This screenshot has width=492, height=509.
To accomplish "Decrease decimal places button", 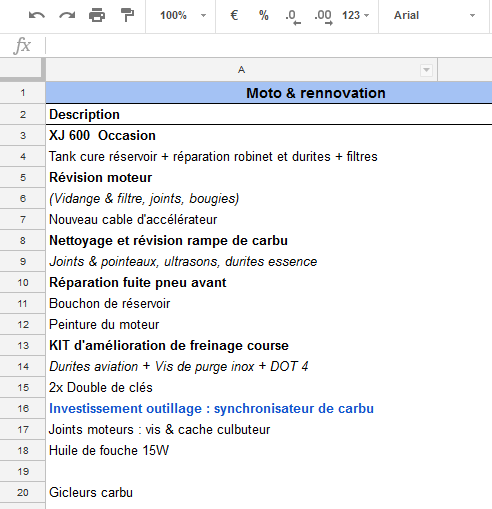I will tap(293, 17).
